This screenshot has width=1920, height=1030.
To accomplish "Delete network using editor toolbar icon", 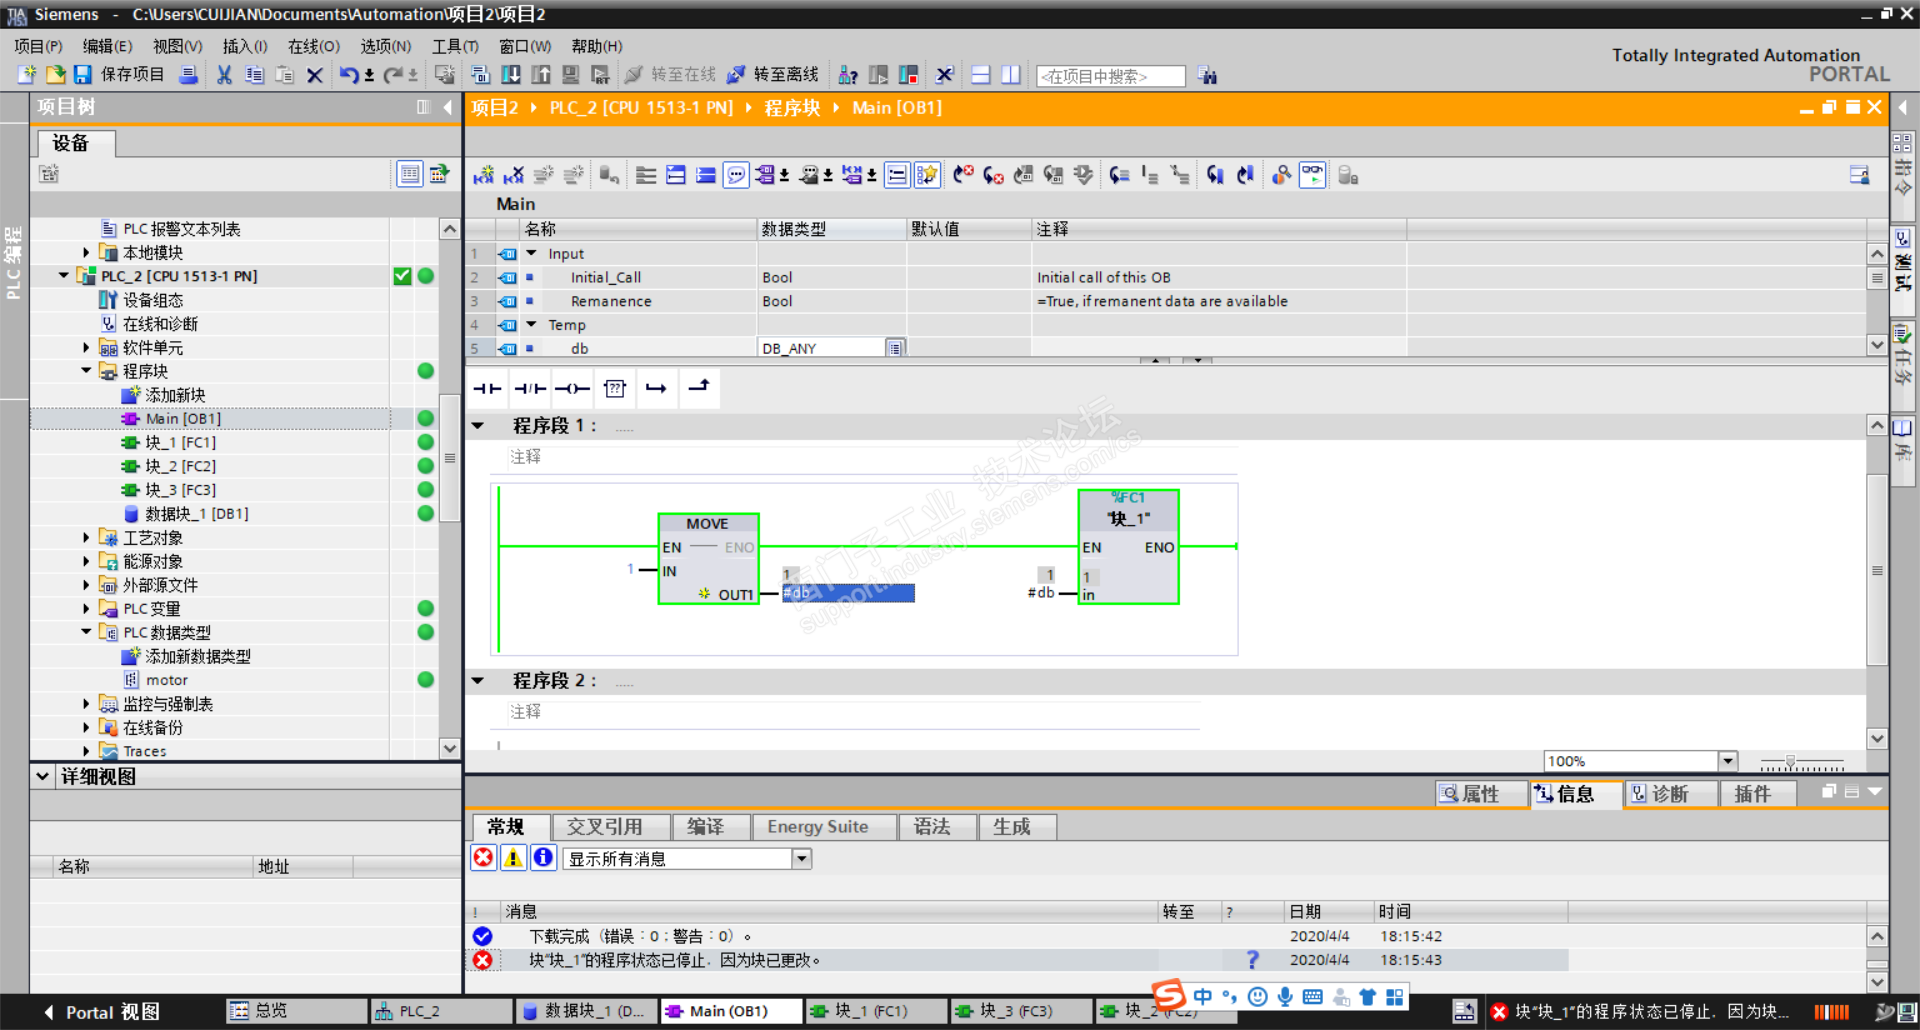I will point(514,175).
